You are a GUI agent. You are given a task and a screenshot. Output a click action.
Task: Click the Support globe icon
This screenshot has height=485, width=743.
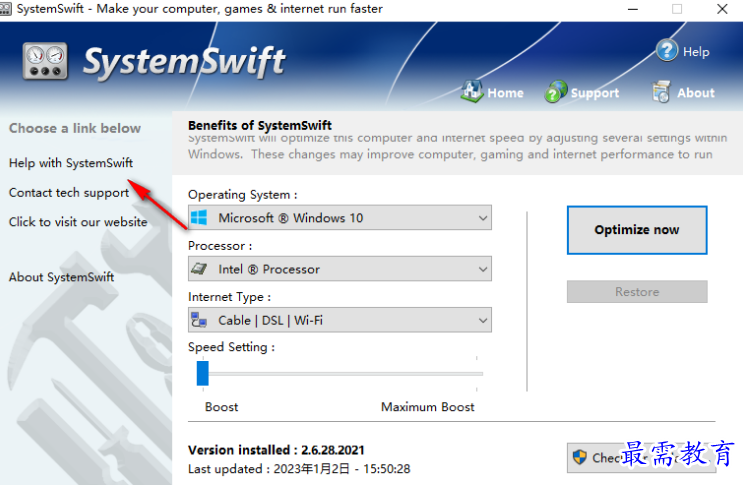[x=556, y=91]
